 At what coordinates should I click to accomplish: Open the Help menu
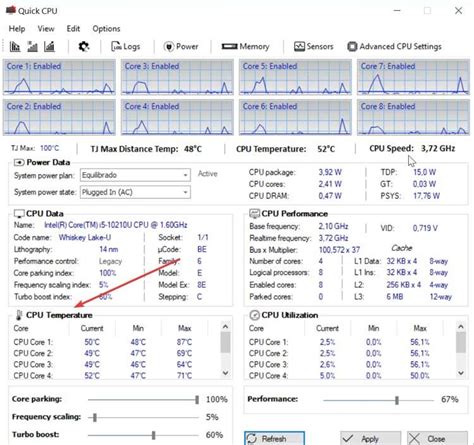tap(17, 29)
